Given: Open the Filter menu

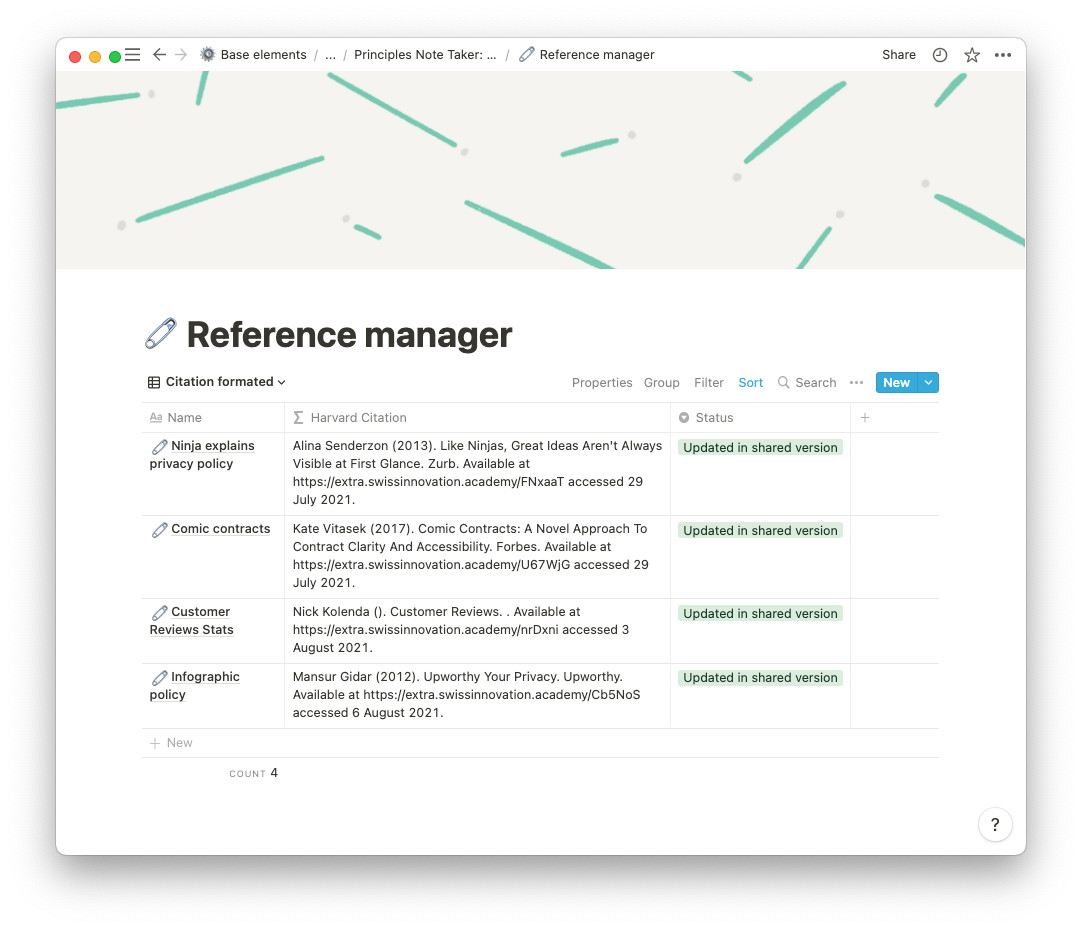Looking at the screenshot, I should tap(709, 383).
